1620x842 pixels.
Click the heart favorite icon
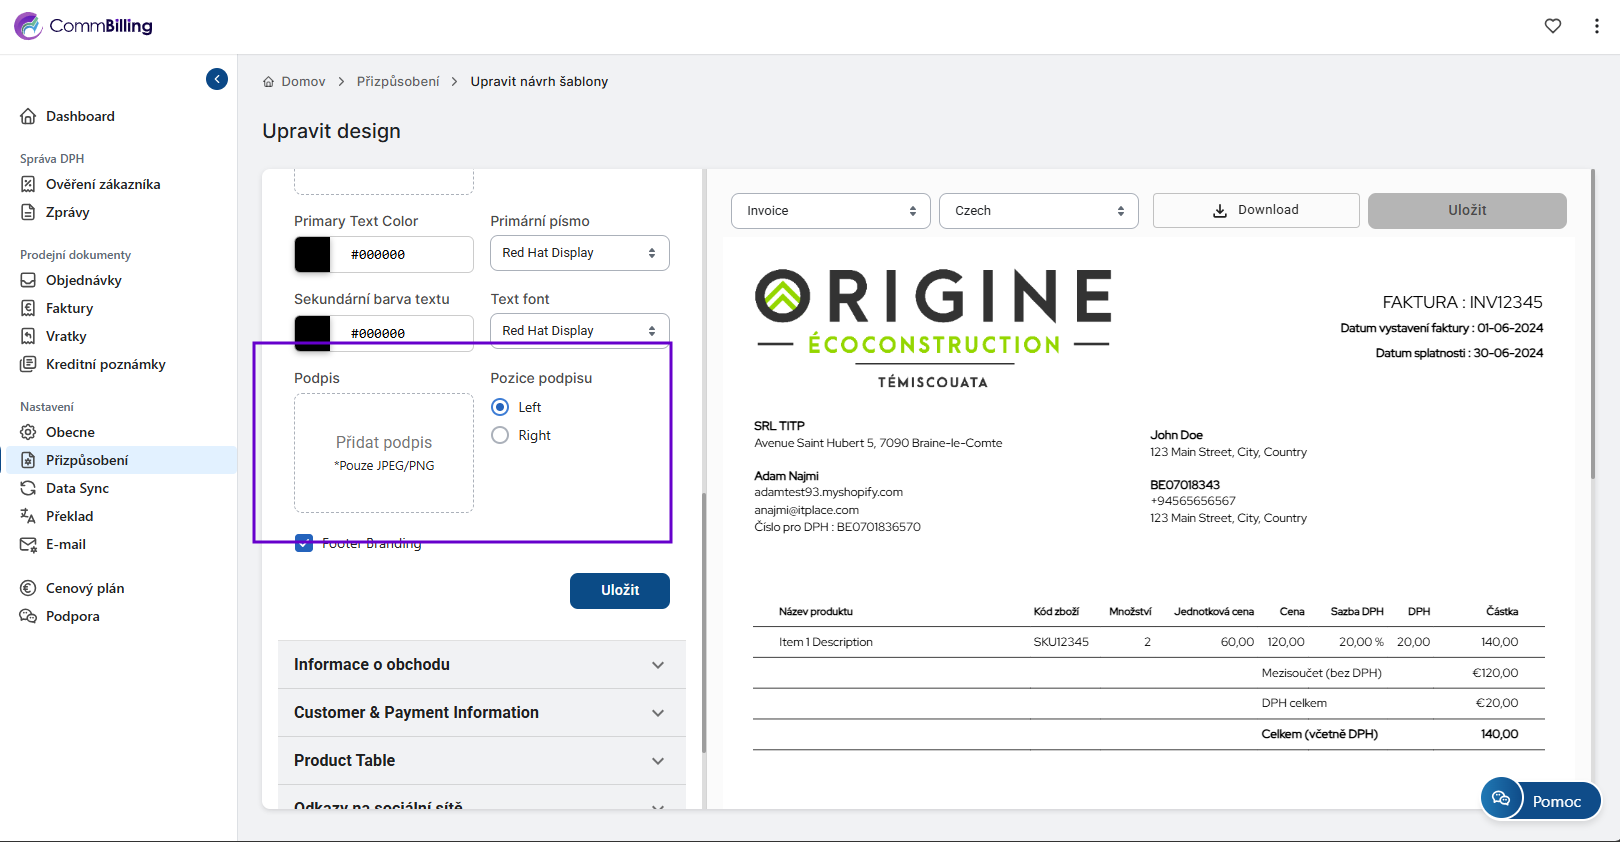click(x=1552, y=26)
